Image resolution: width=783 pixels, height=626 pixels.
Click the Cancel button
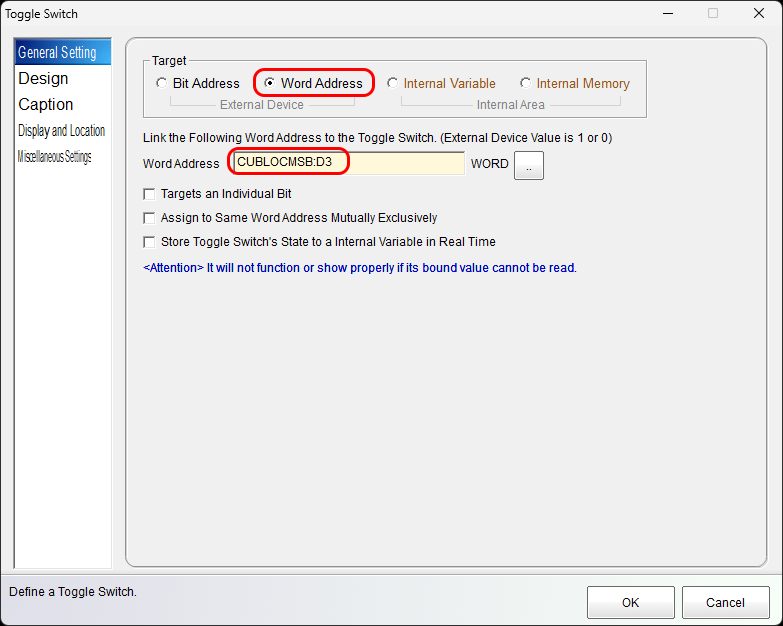click(725, 603)
